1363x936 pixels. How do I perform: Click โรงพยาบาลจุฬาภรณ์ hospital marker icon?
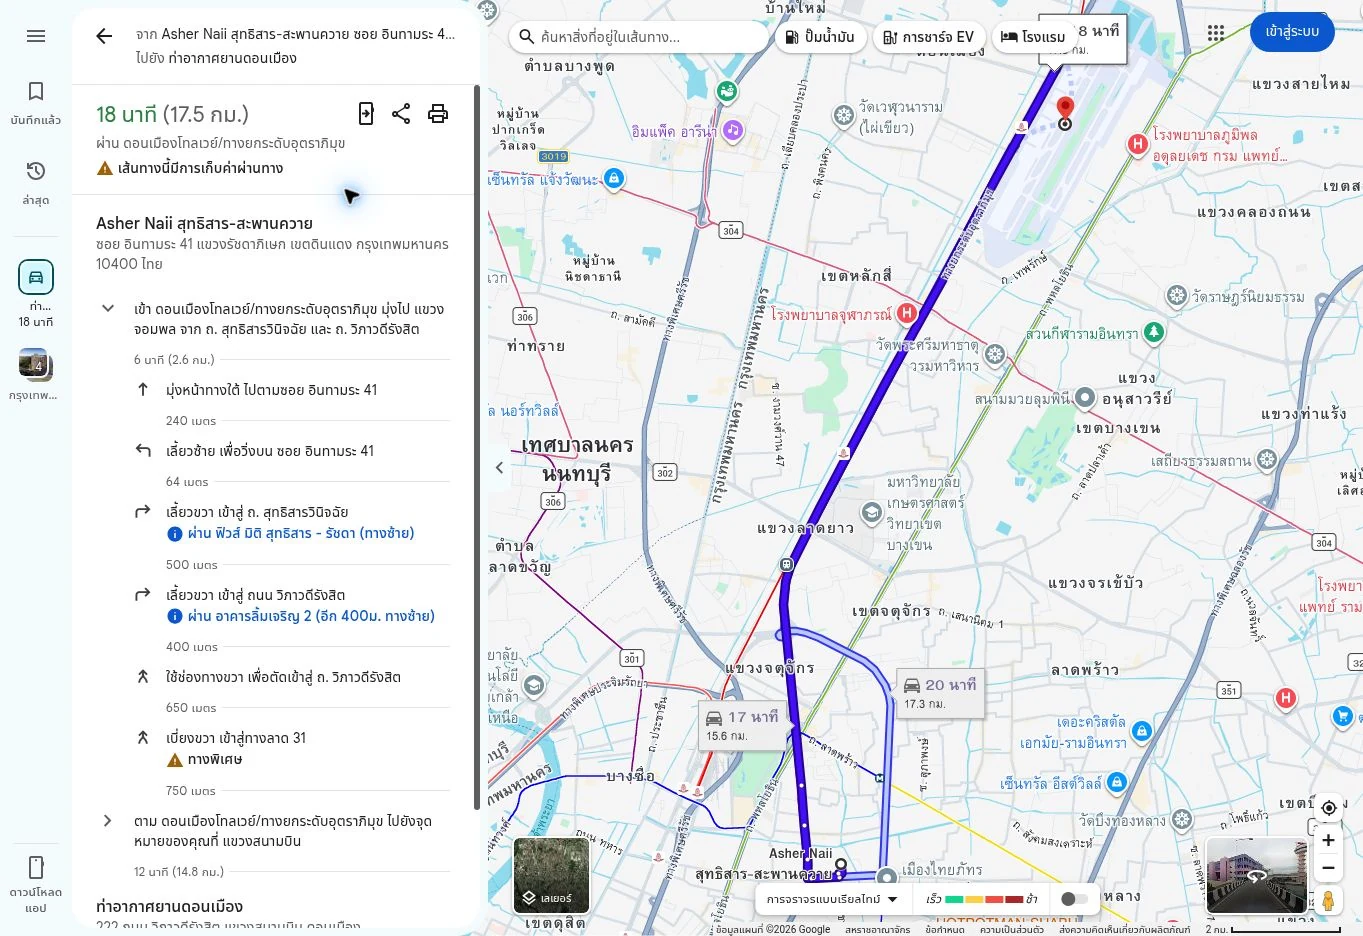coord(906,313)
